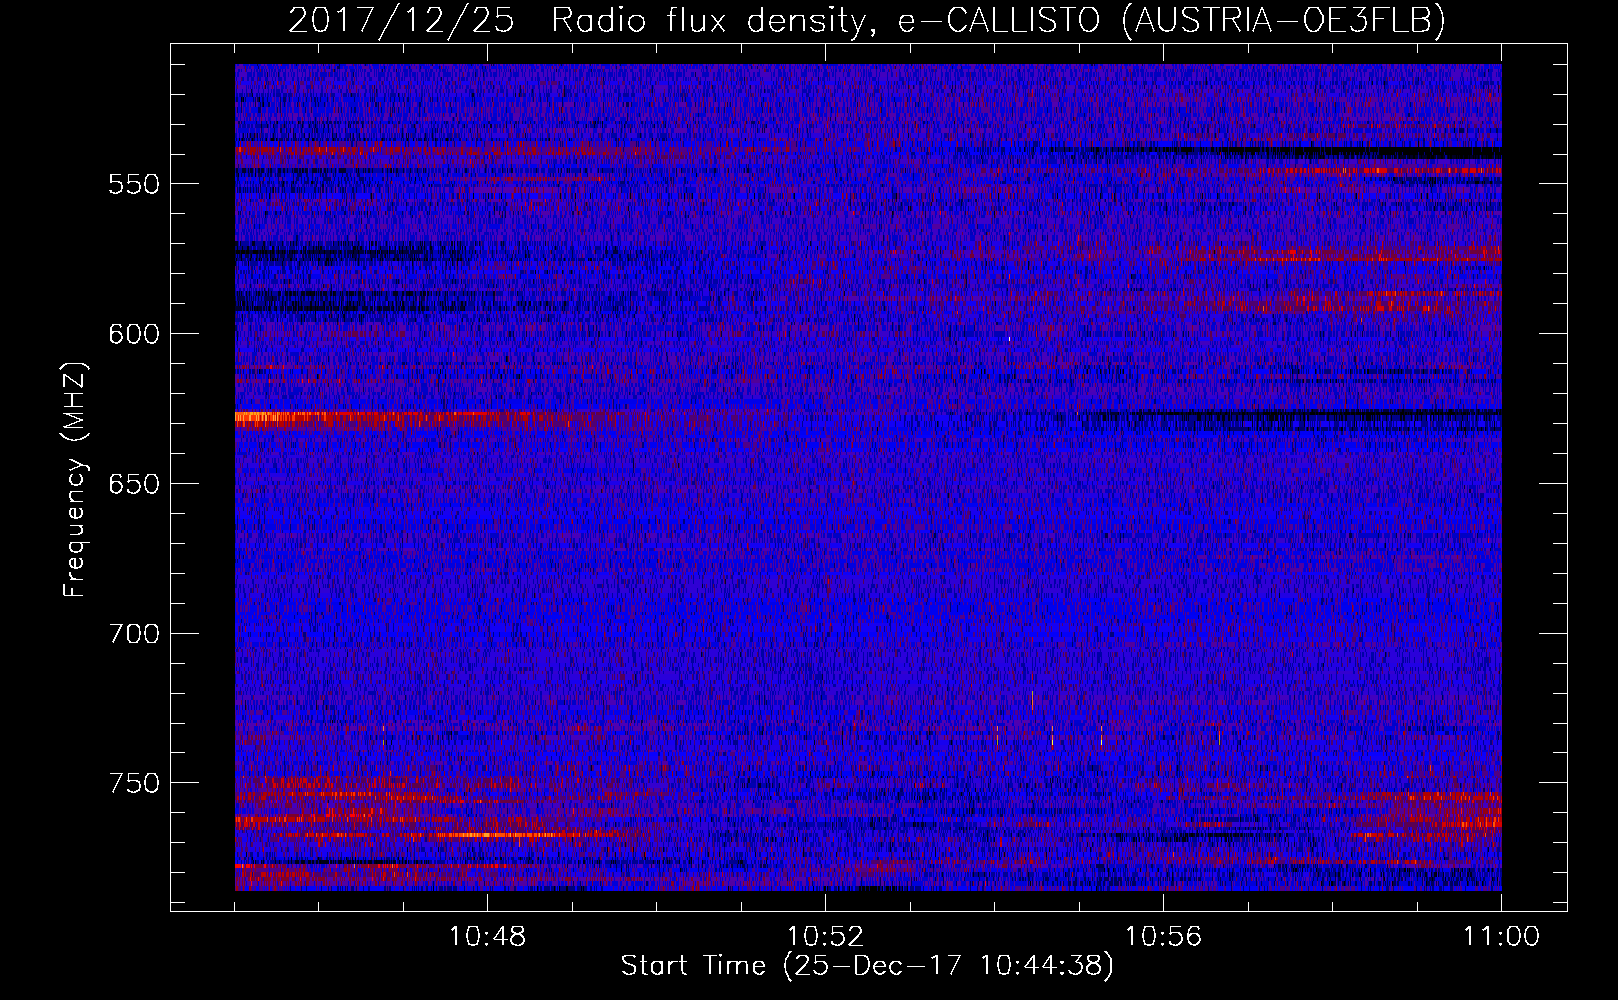Click the 750 frequency tick label
This screenshot has width=1618, height=1000.
[134, 783]
